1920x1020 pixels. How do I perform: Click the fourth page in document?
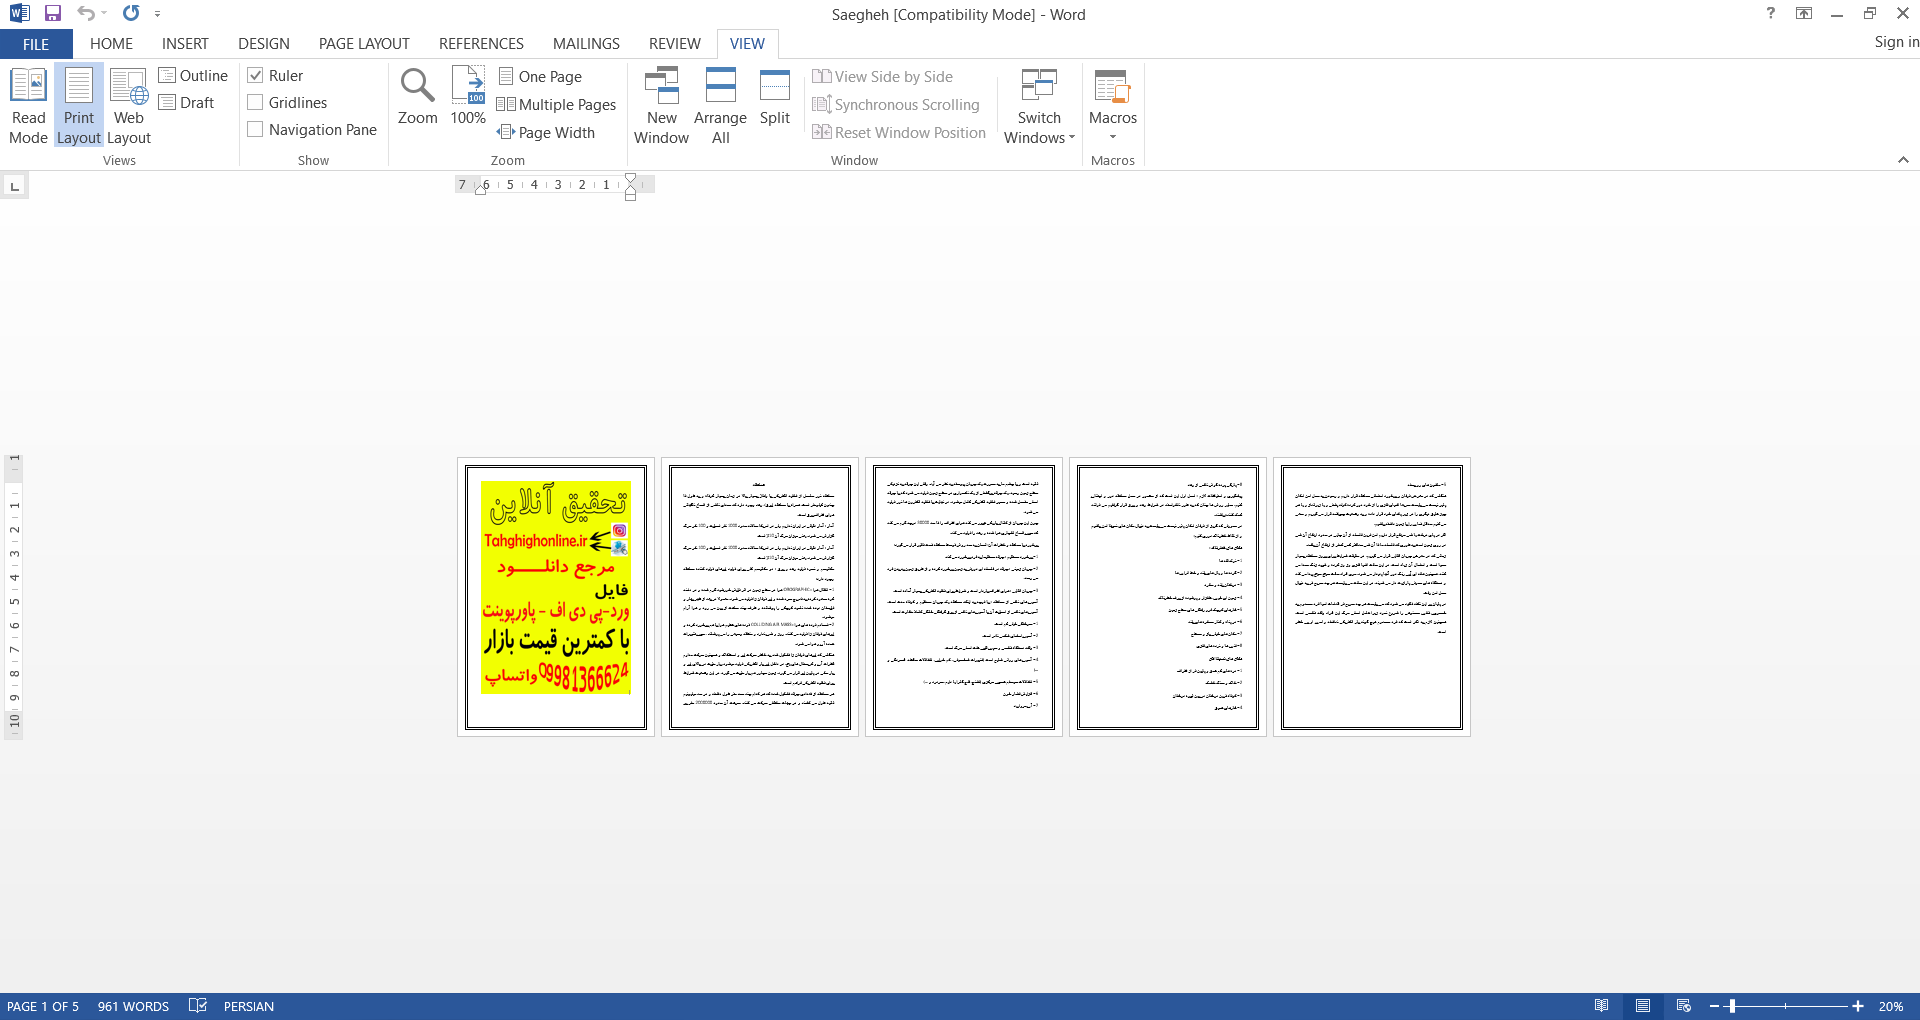tap(1168, 597)
